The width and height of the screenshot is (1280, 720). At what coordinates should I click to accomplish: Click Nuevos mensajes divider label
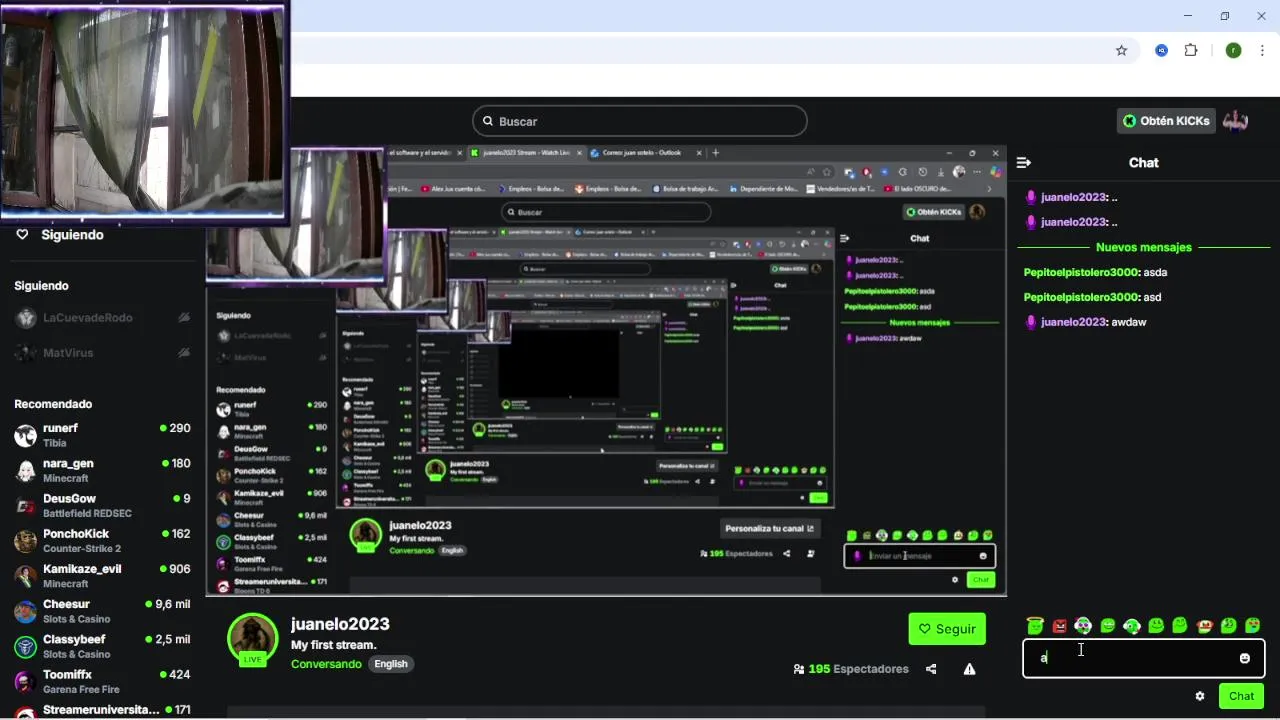point(1144,247)
